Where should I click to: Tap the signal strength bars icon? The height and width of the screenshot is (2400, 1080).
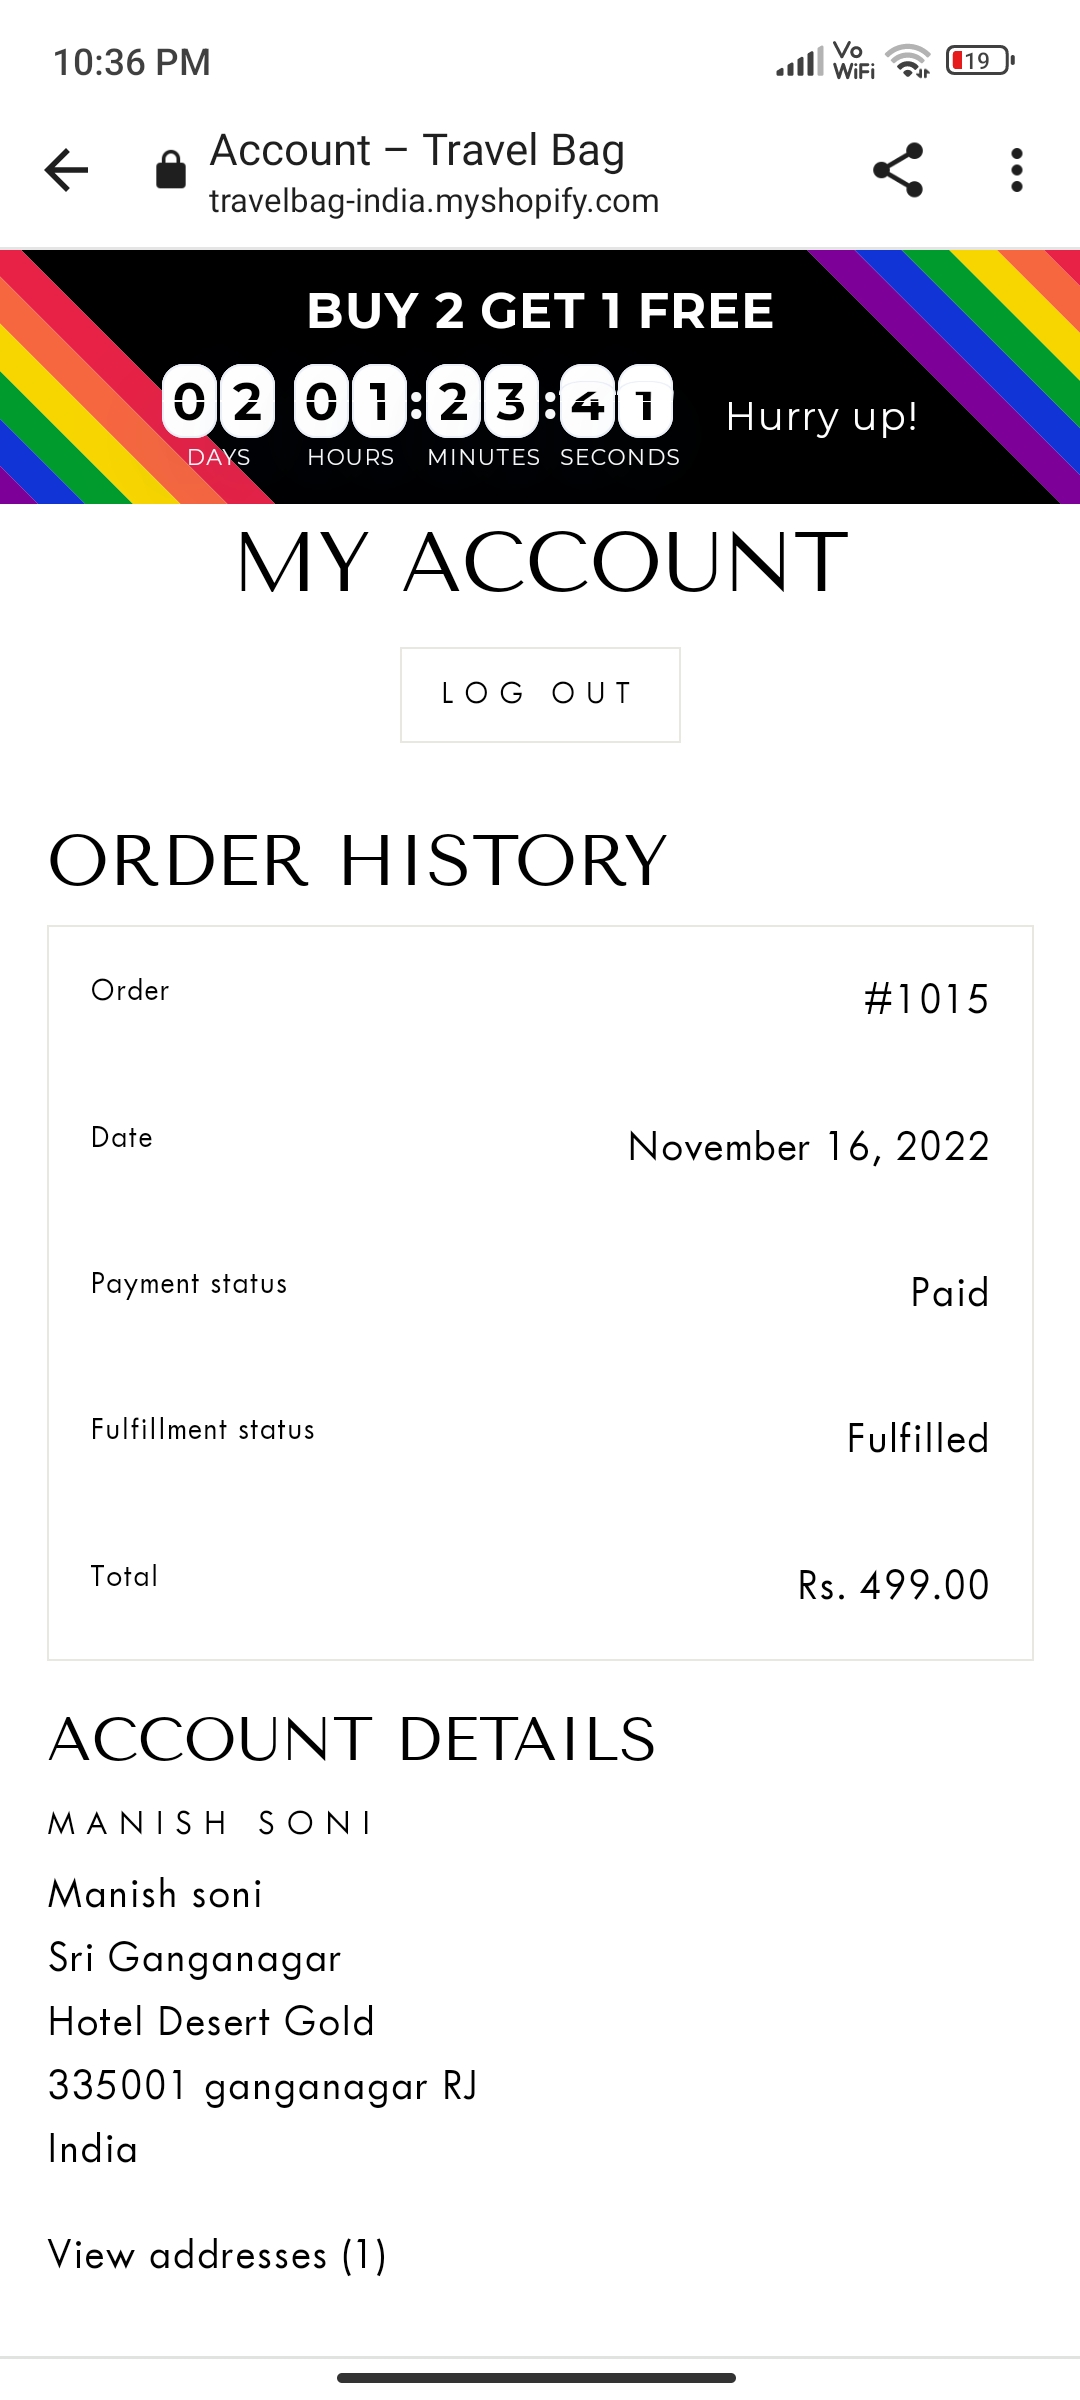(x=799, y=63)
